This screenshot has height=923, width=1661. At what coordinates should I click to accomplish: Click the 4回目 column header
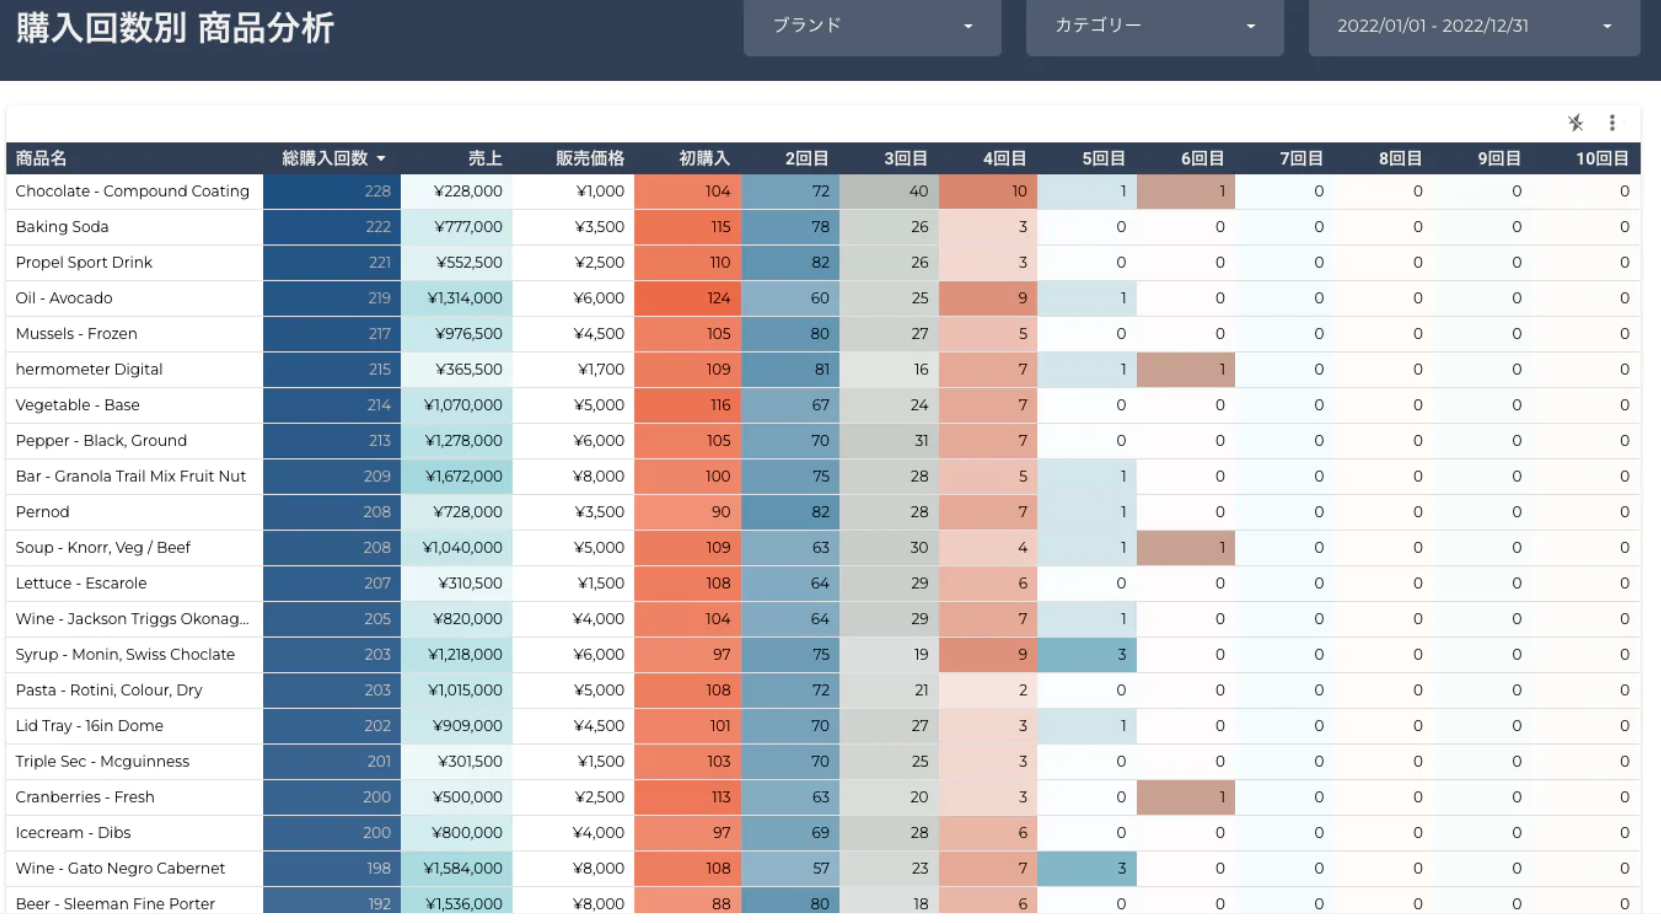[1005, 159]
